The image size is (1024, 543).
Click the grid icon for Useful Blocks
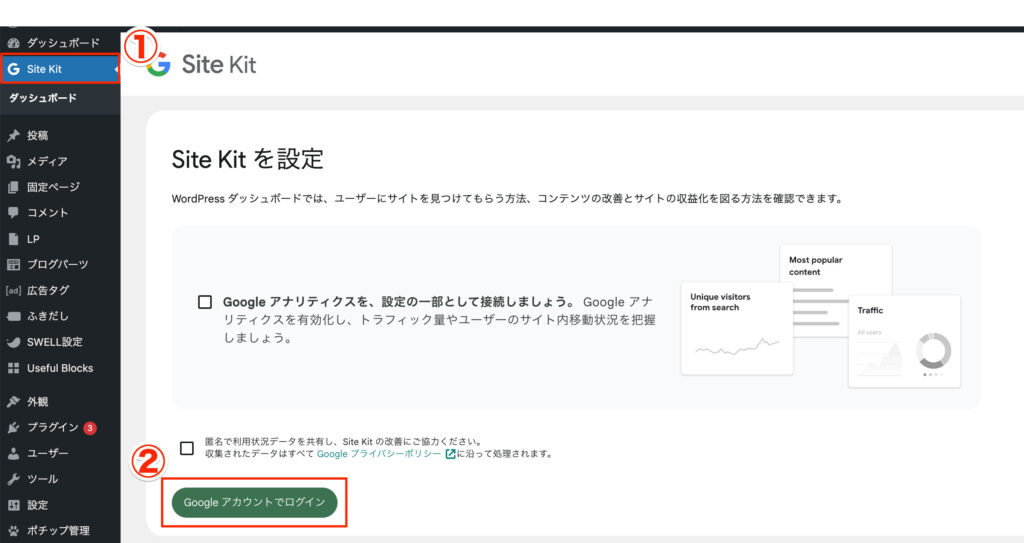[13, 368]
